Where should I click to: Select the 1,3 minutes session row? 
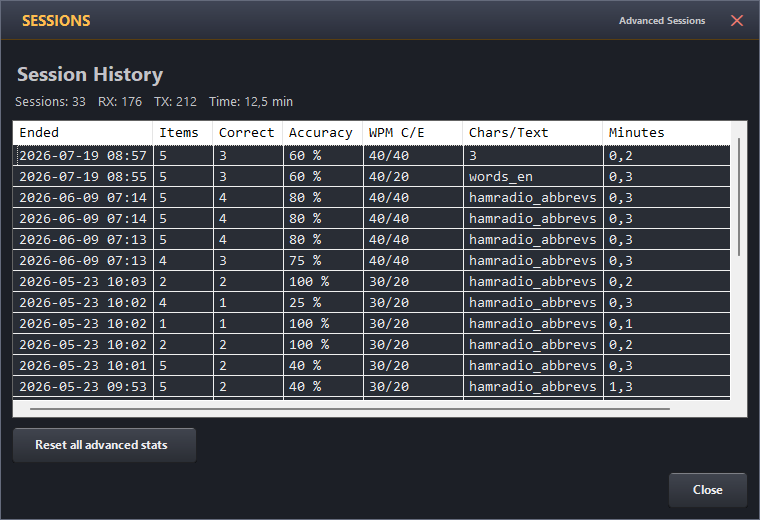click(372, 386)
